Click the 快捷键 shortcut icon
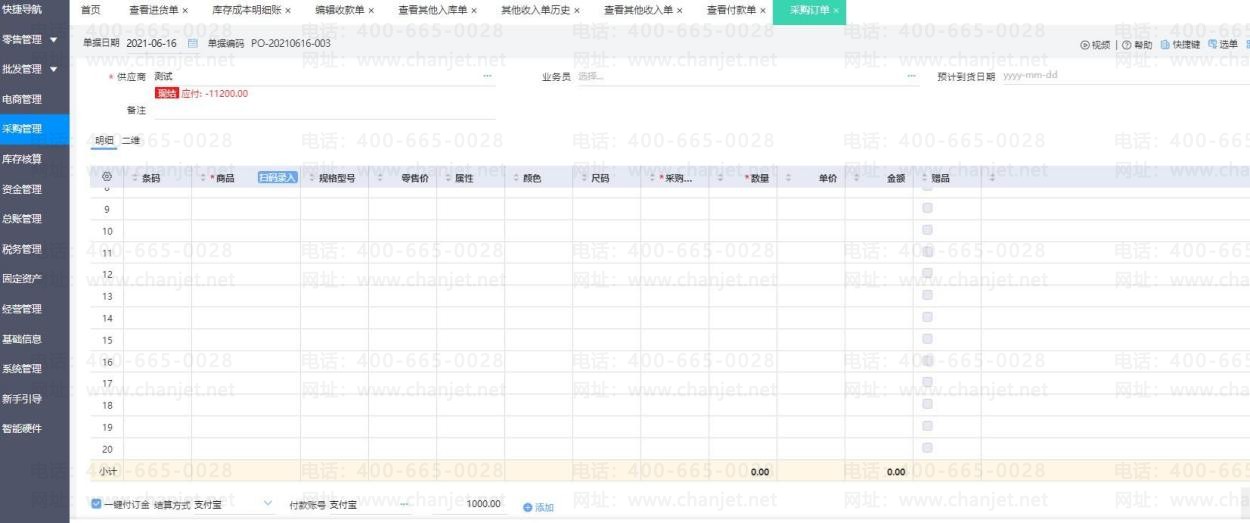The width and height of the screenshot is (1250, 523). point(1165,45)
